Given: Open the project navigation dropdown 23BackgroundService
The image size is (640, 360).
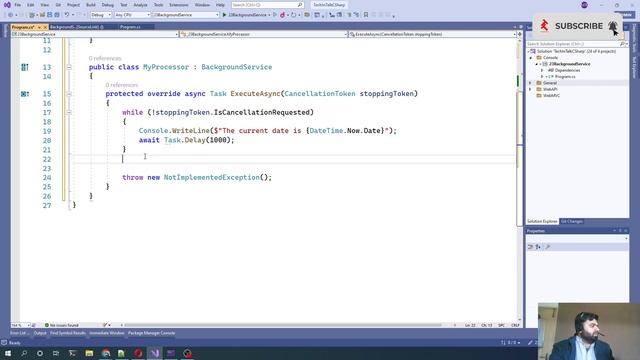Looking at the screenshot, I should point(95,34).
